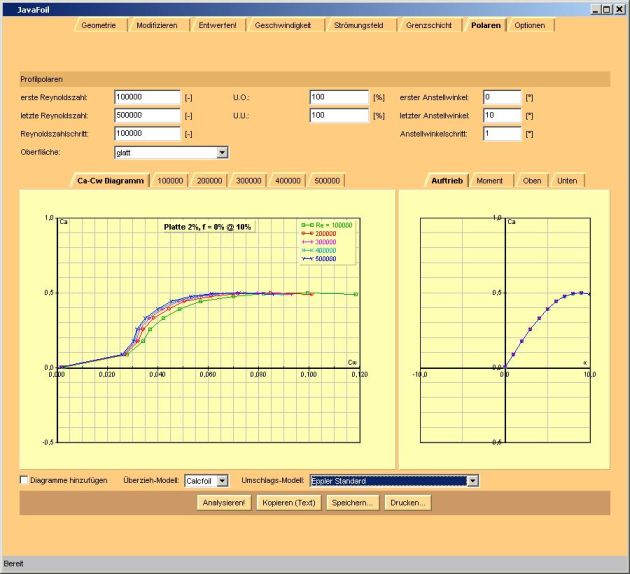Open the Optionen tab

pos(530,24)
